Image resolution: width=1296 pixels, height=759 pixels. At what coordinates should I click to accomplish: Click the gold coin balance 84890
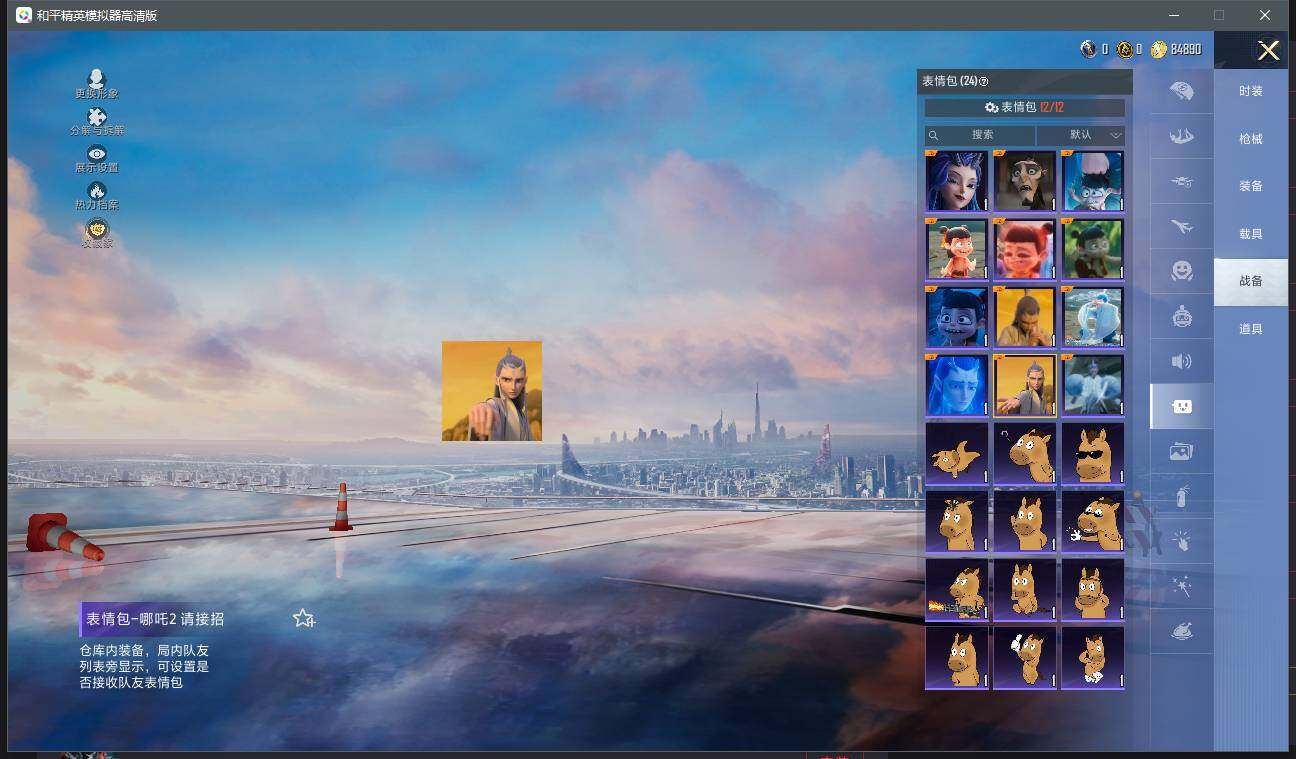[x=1176, y=49]
